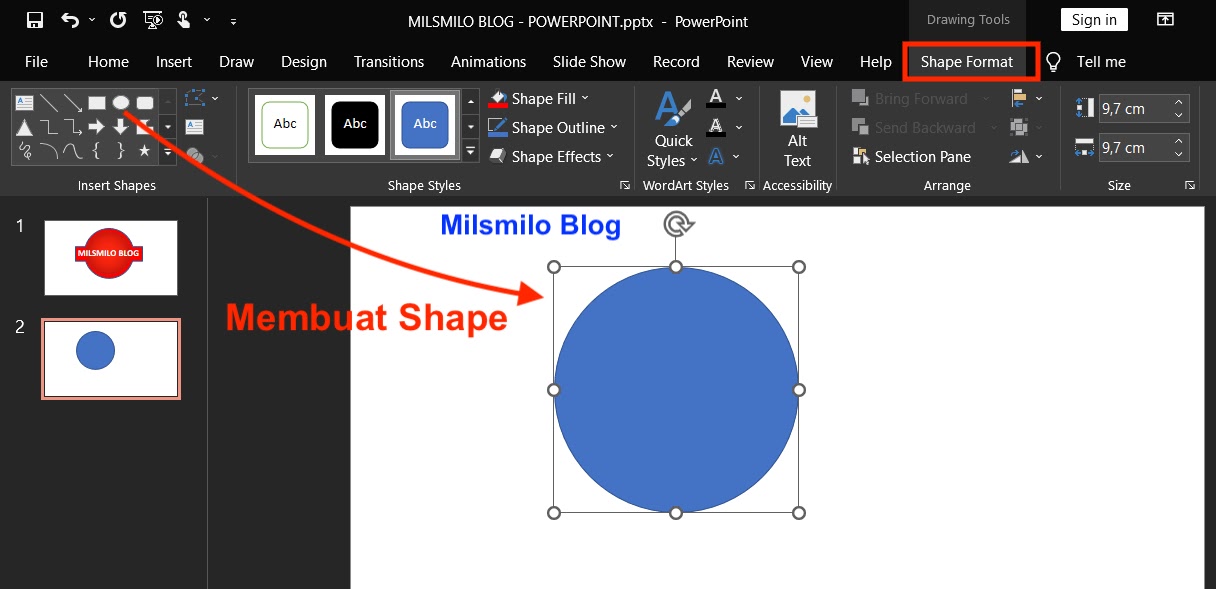Open Ribbon Display Options icon
1216x589 pixels.
point(1165,20)
